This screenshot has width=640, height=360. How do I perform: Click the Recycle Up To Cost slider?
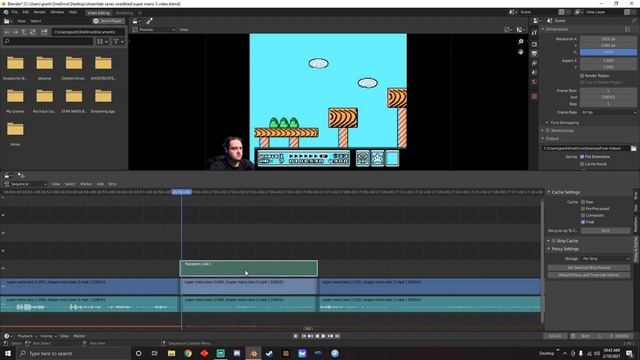coord(606,231)
